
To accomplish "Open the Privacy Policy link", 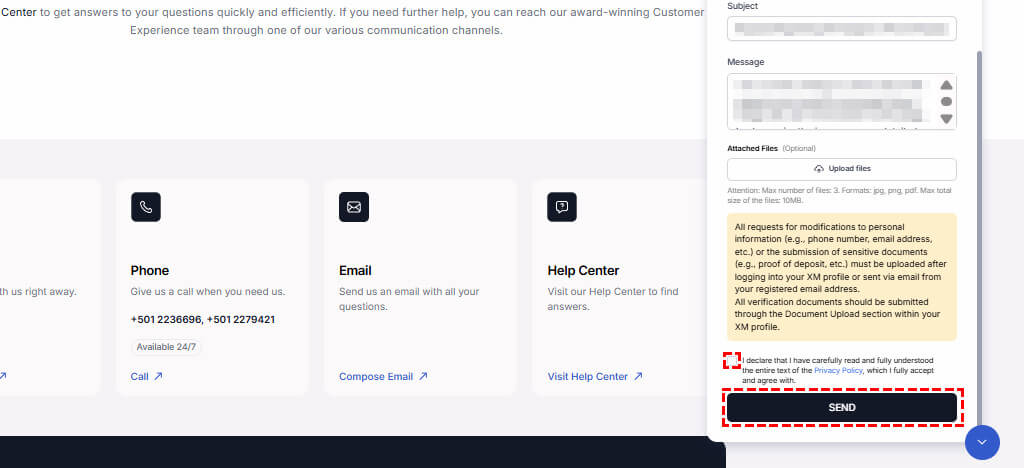I will [x=839, y=370].
